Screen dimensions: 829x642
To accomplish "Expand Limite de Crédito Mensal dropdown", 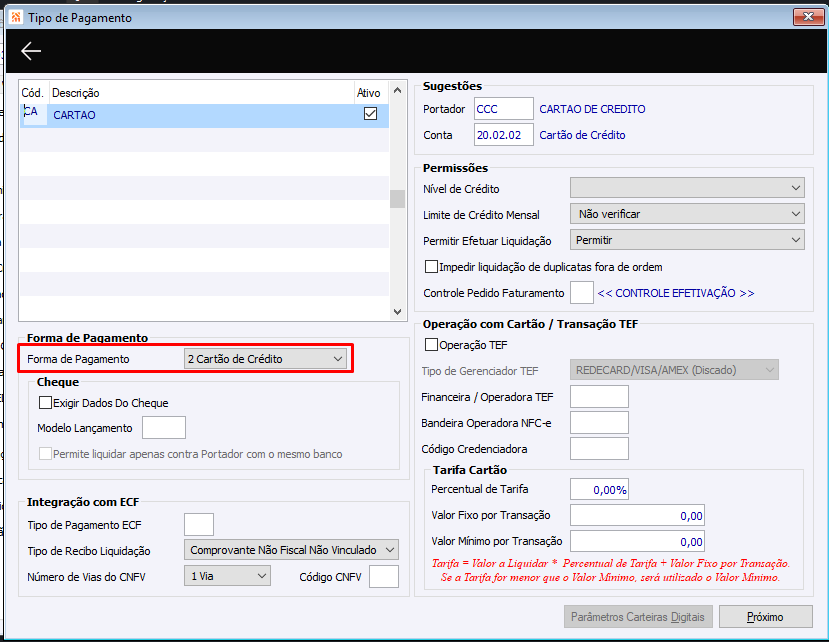I will pyautogui.click(x=687, y=214).
